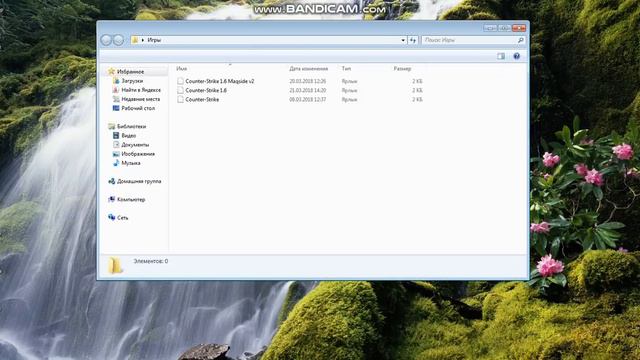Close the Игры Explorer window
Viewport: 640px width, 360px height.
coord(519,28)
